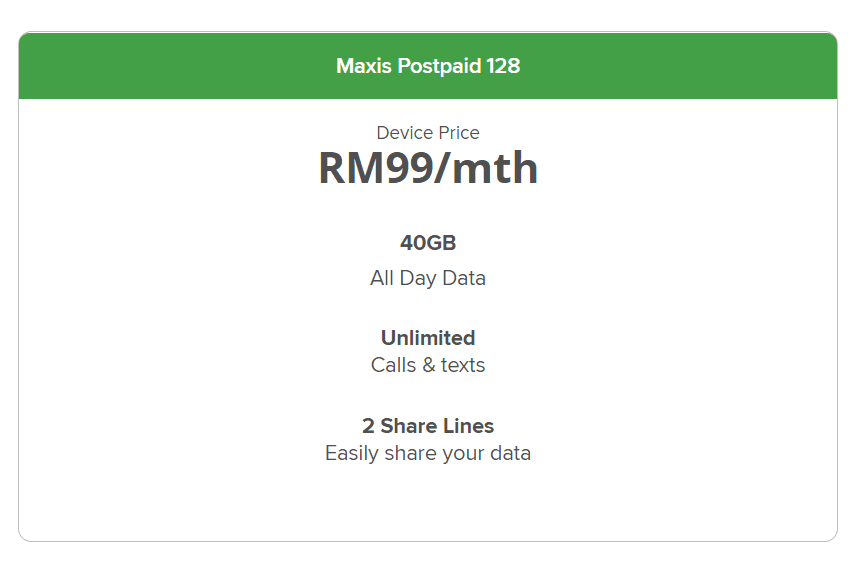Click the RM99/mth device price
860x573 pixels.
point(428,168)
